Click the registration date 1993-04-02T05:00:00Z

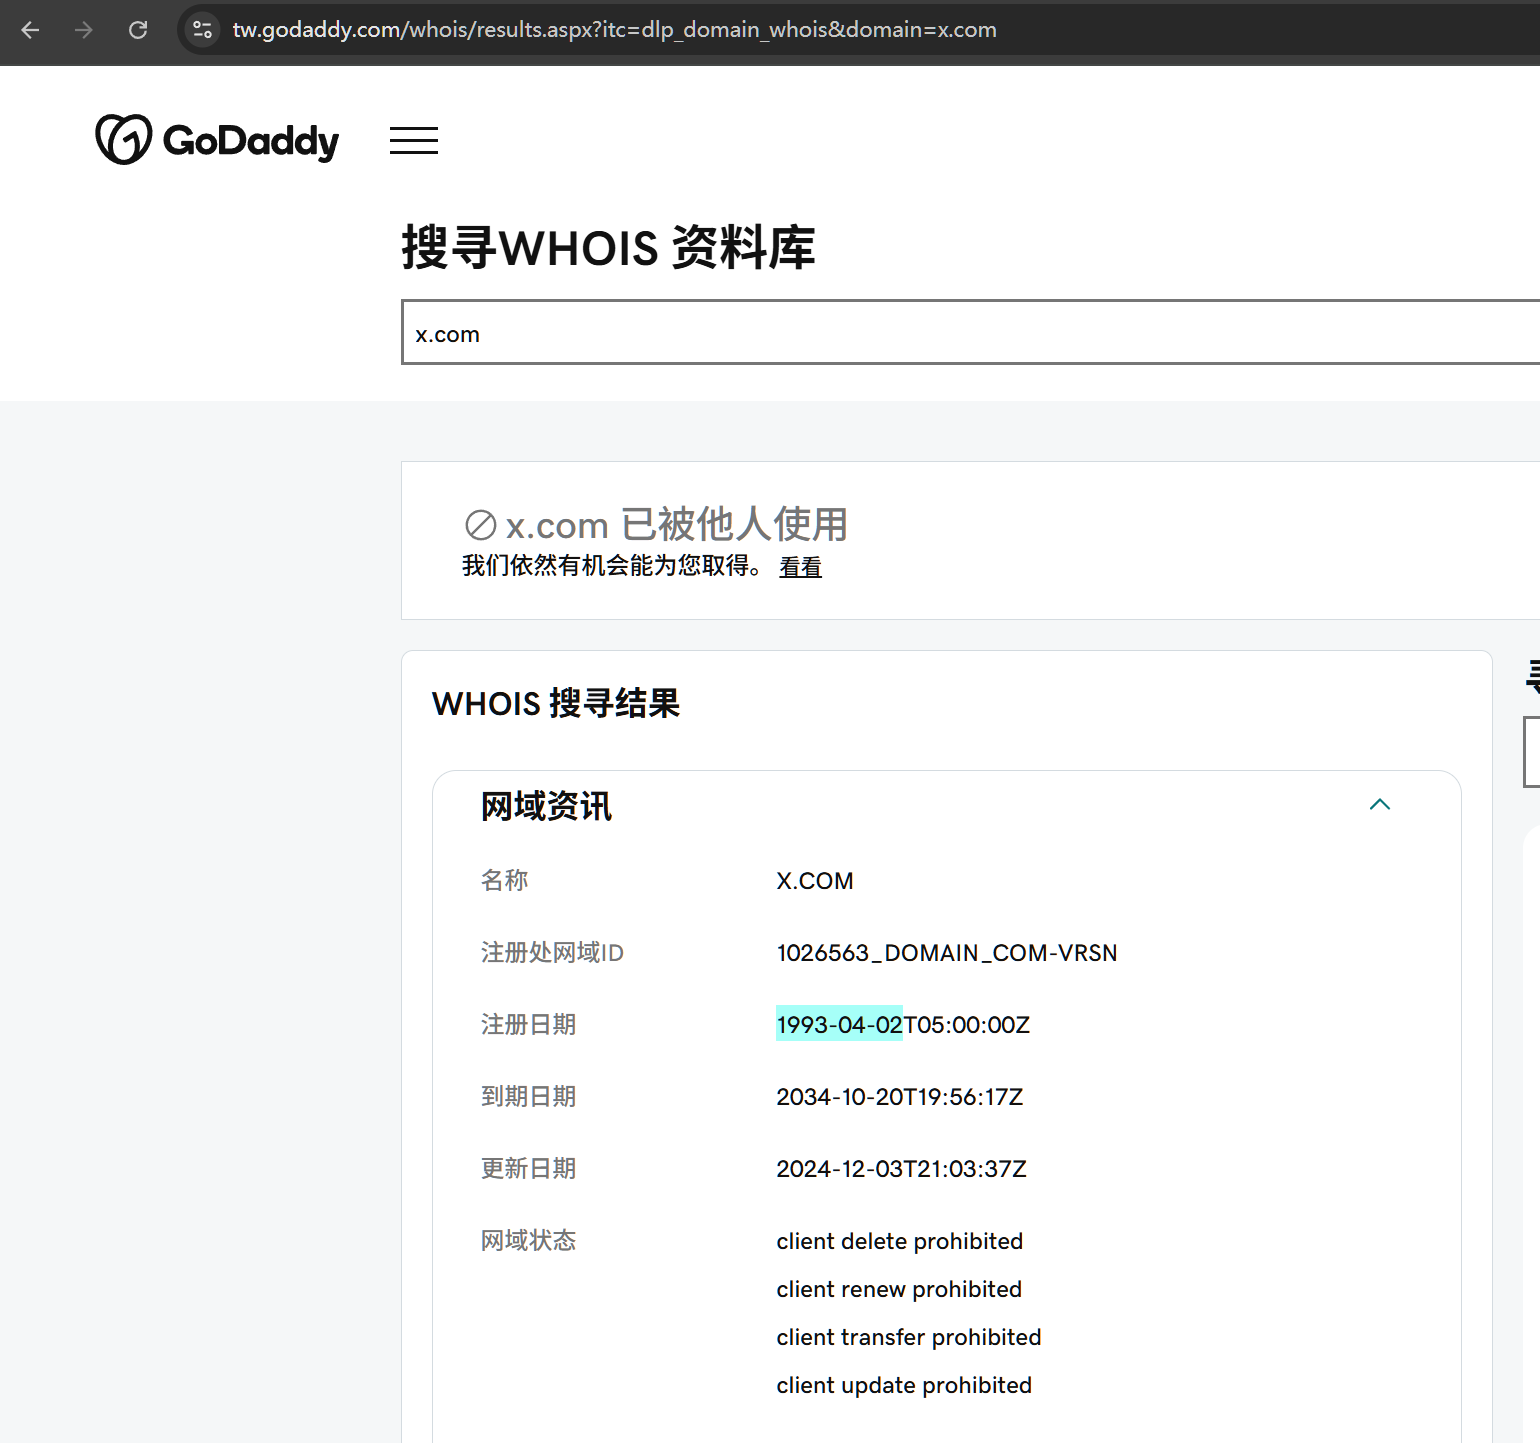[903, 1025]
